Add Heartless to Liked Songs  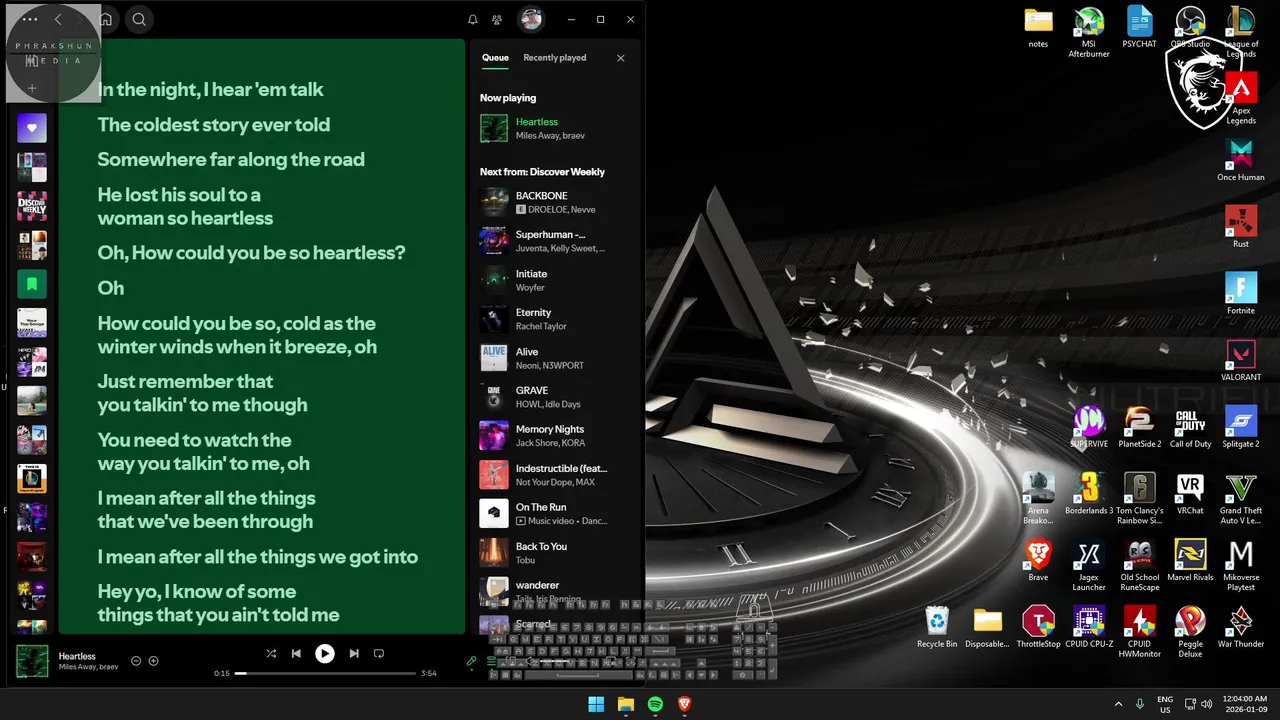[x=154, y=661]
